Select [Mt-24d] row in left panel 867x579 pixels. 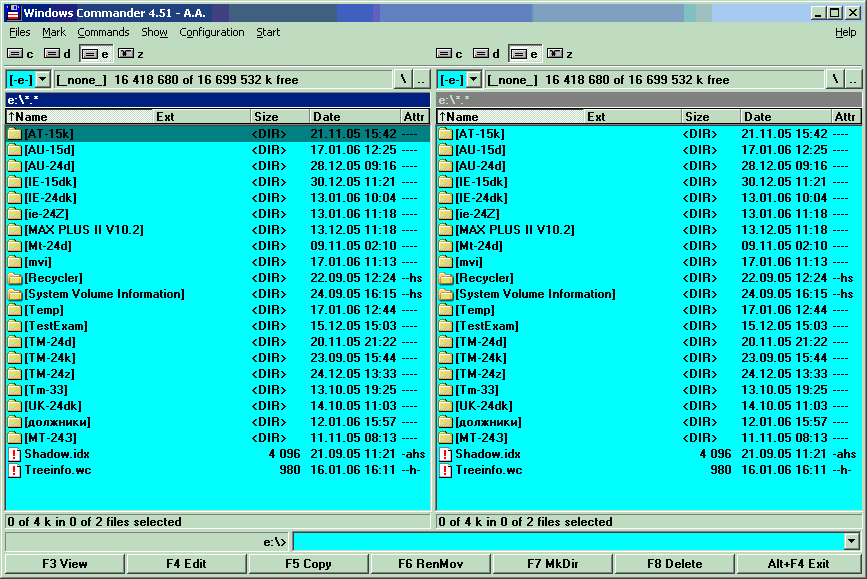point(218,246)
